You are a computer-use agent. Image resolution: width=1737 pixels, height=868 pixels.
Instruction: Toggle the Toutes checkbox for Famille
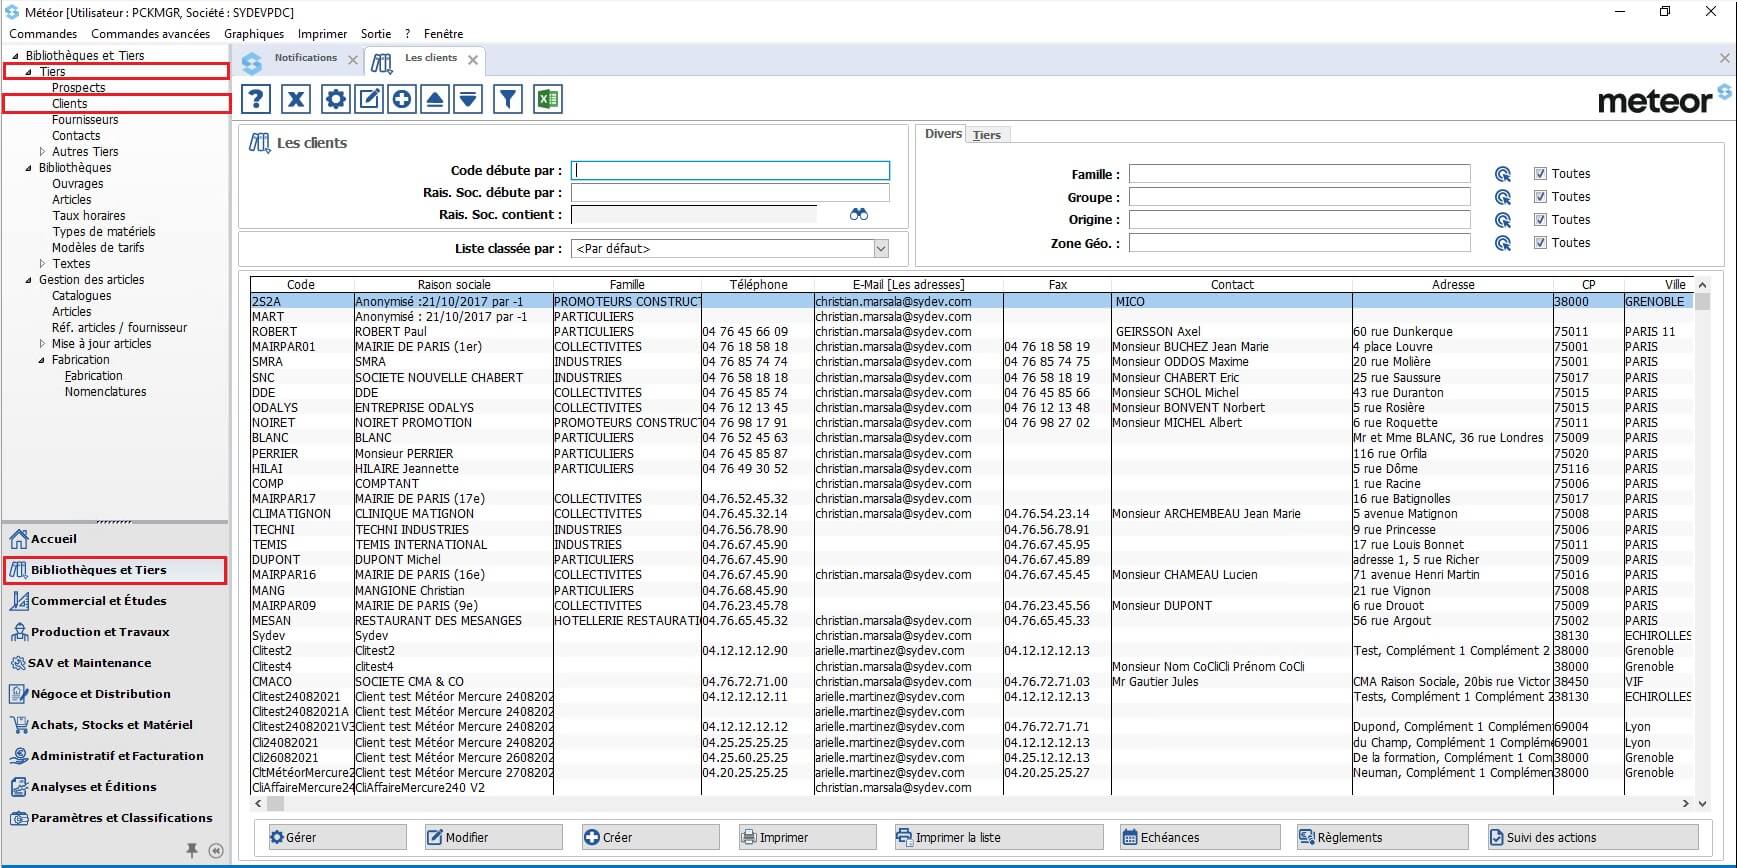[1540, 174]
